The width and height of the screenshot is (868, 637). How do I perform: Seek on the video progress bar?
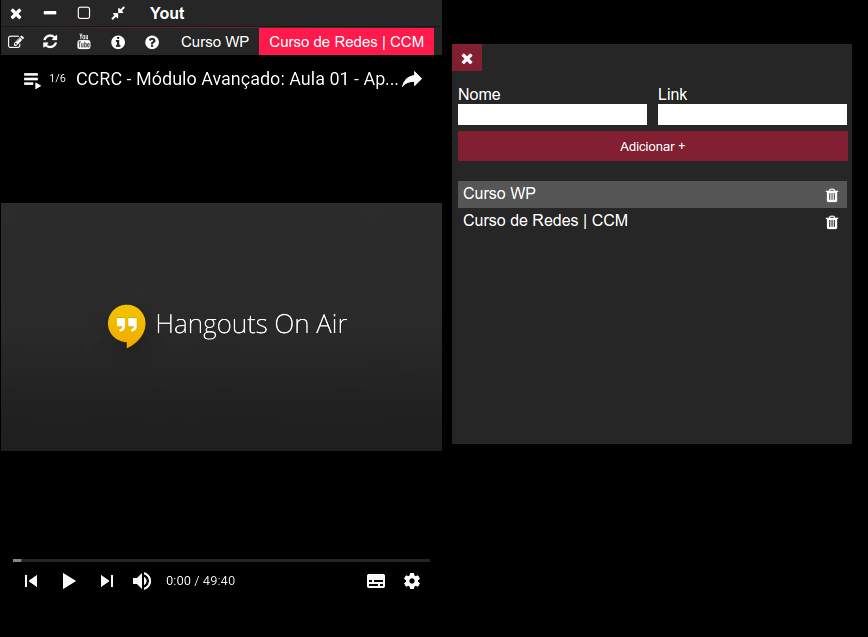(x=221, y=561)
